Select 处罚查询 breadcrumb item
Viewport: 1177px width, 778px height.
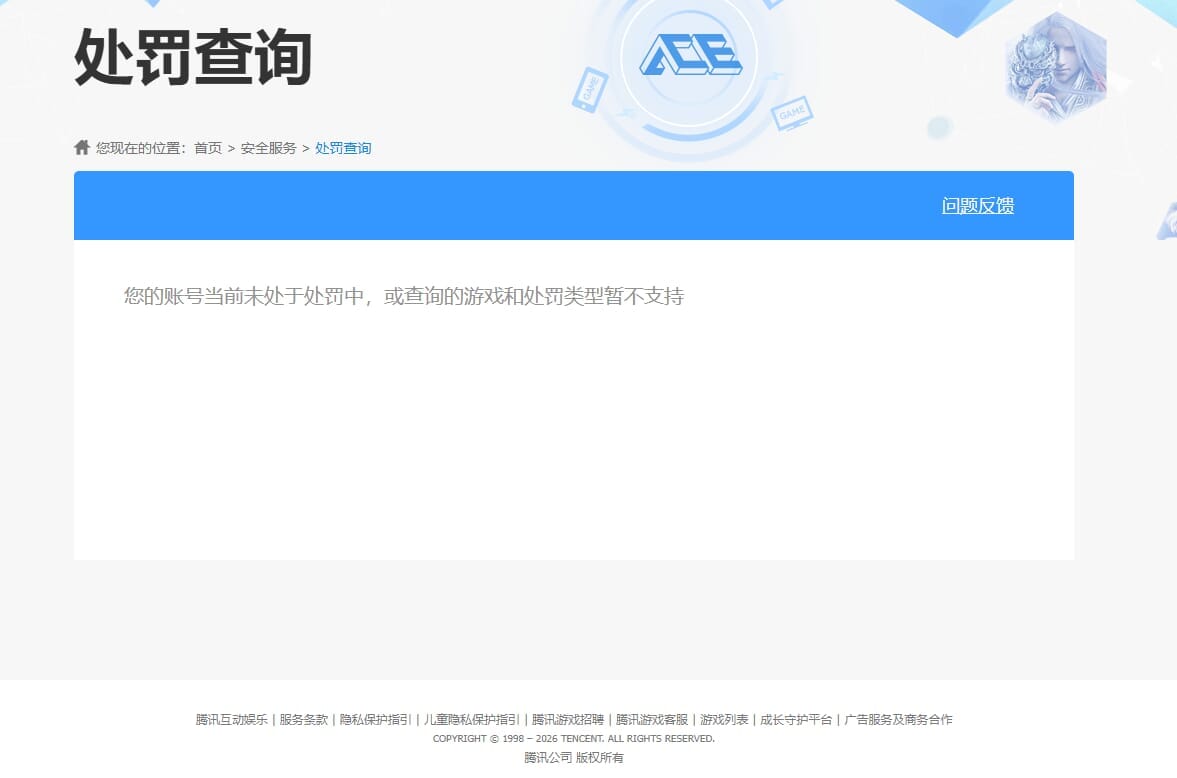[343, 148]
